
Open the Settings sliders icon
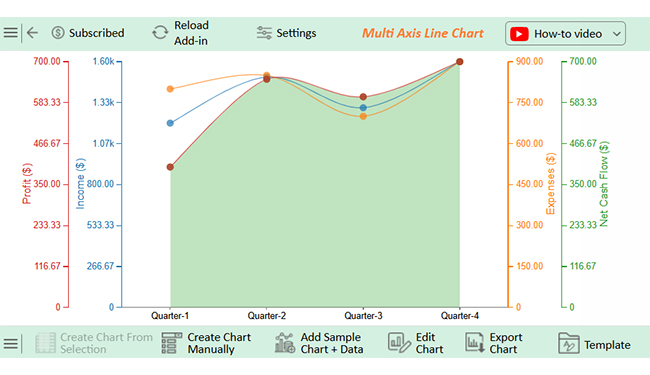[264, 33]
